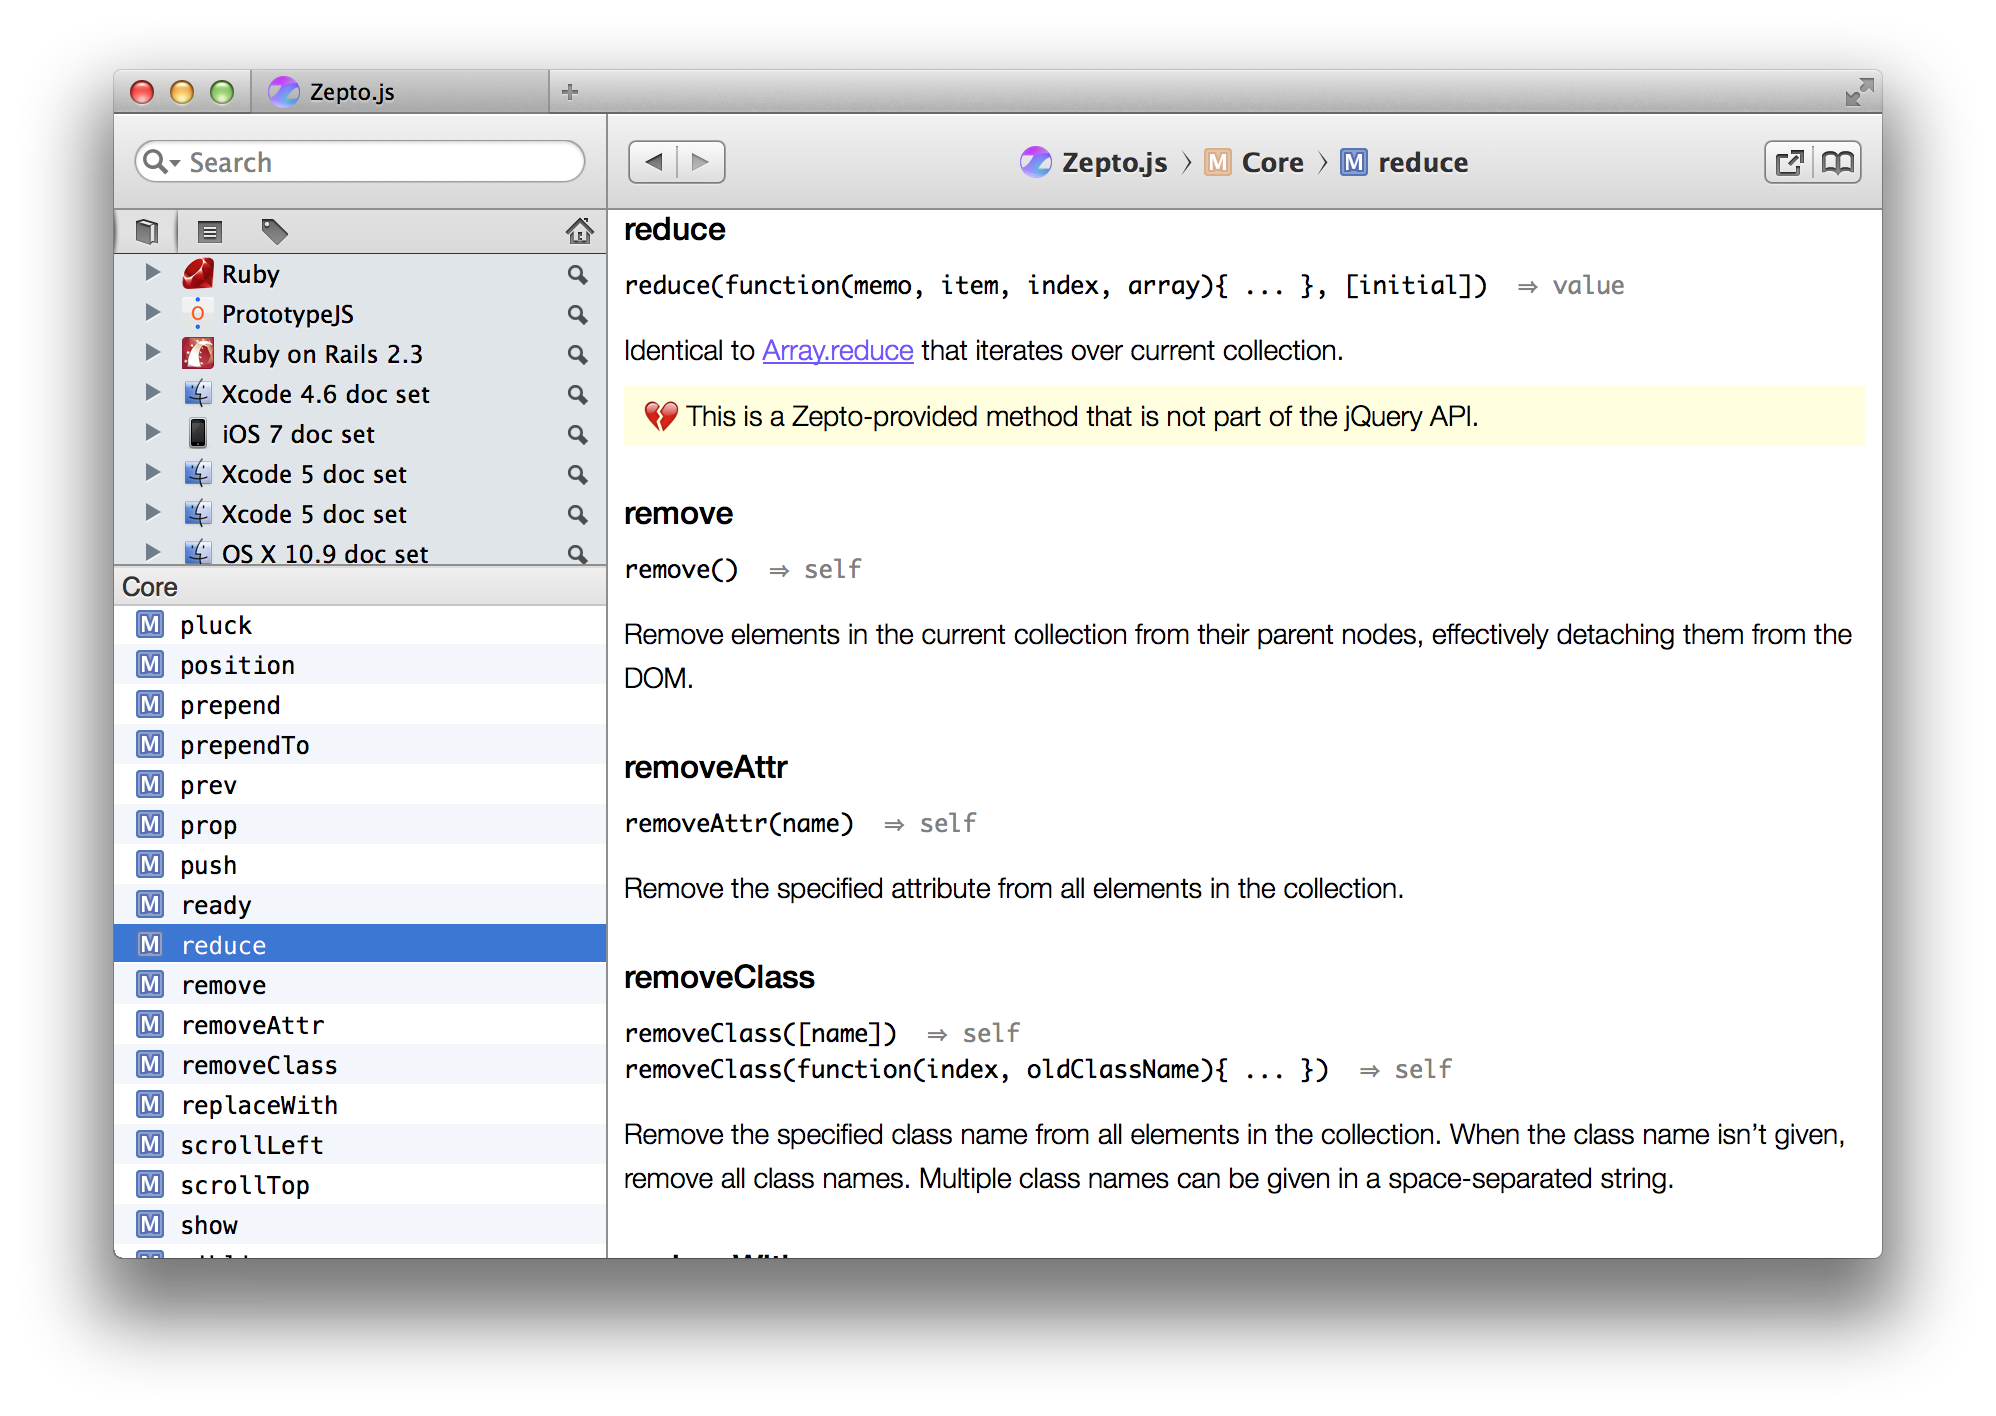The image size is (1996, 1416).
Task: Go to home via the house icon
Action: pyautogui.click(x=579, y=232)
